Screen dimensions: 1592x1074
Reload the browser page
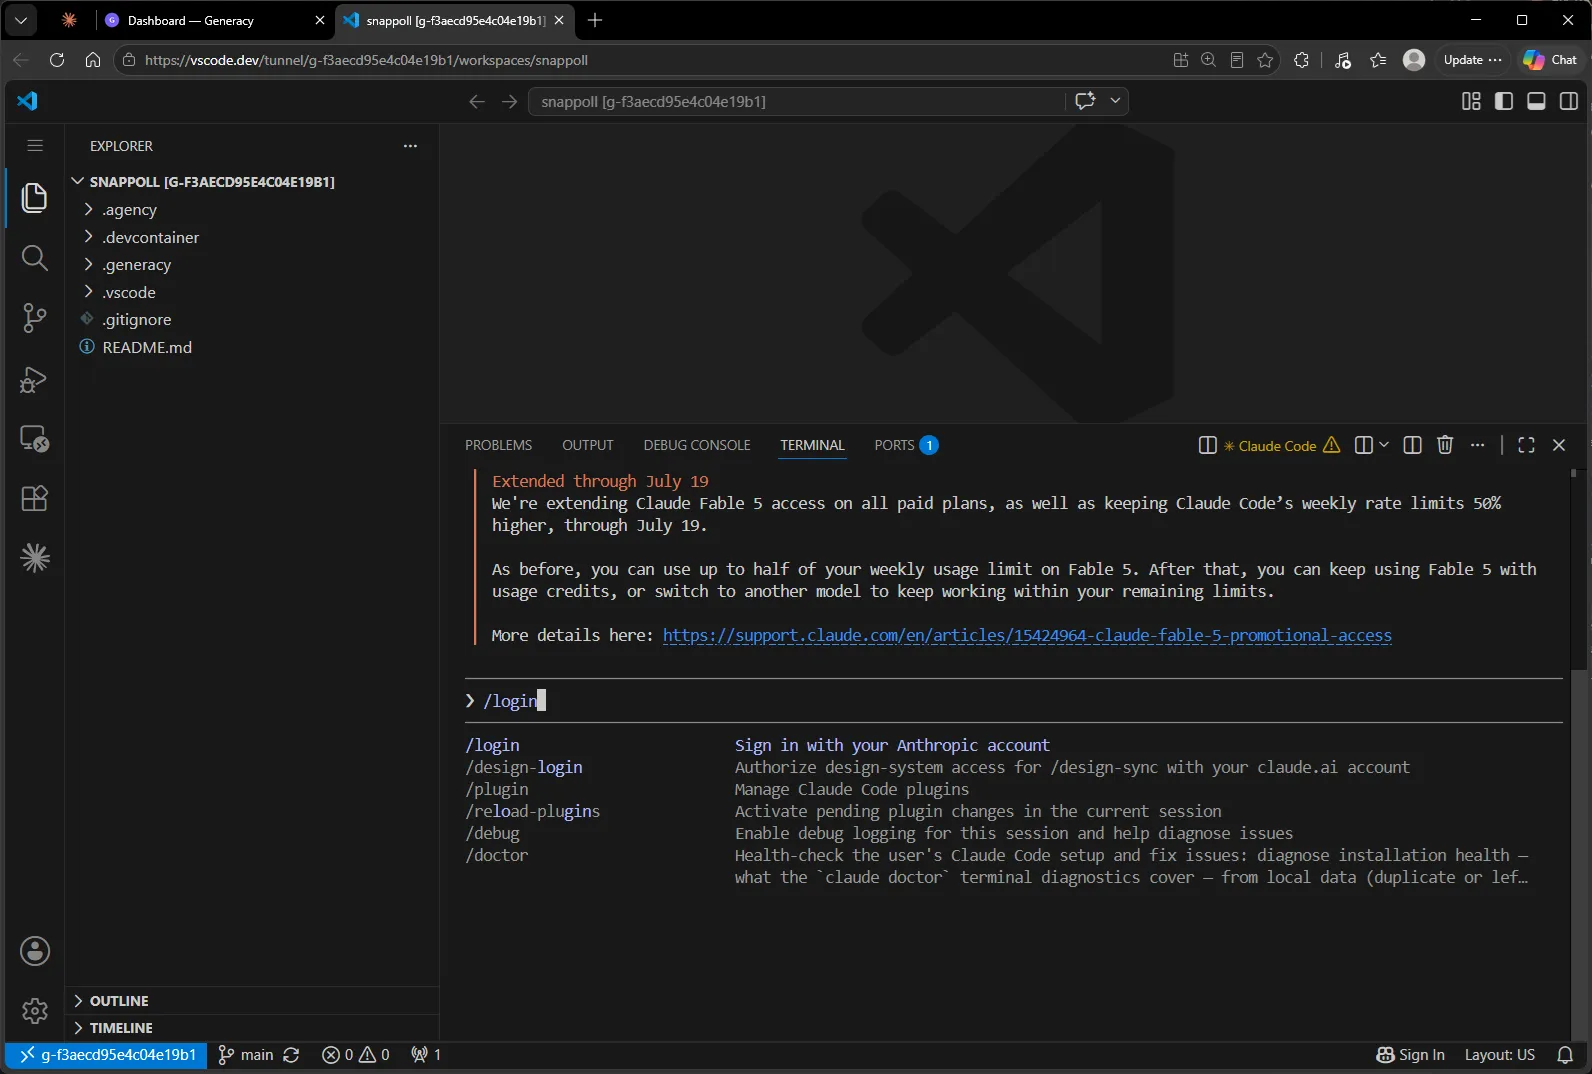point(57,60)
